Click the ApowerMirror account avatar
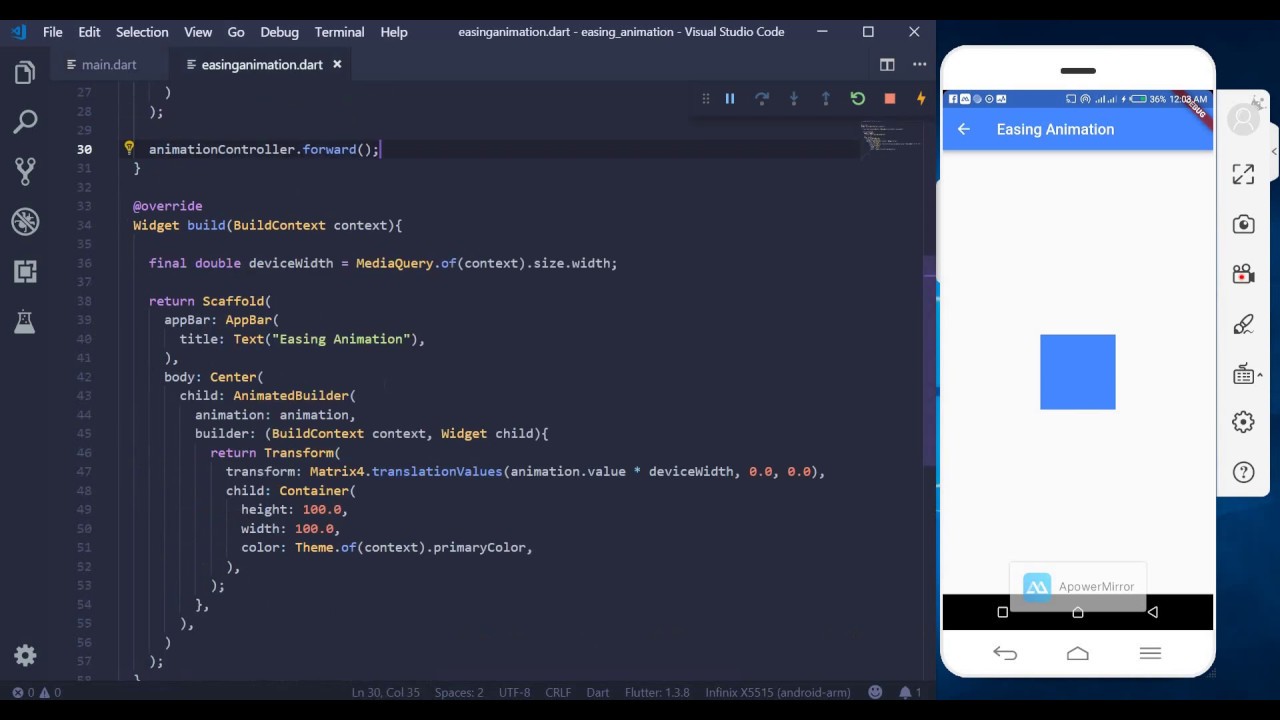Viewport: 1280px width, 720px height. 1244,120
